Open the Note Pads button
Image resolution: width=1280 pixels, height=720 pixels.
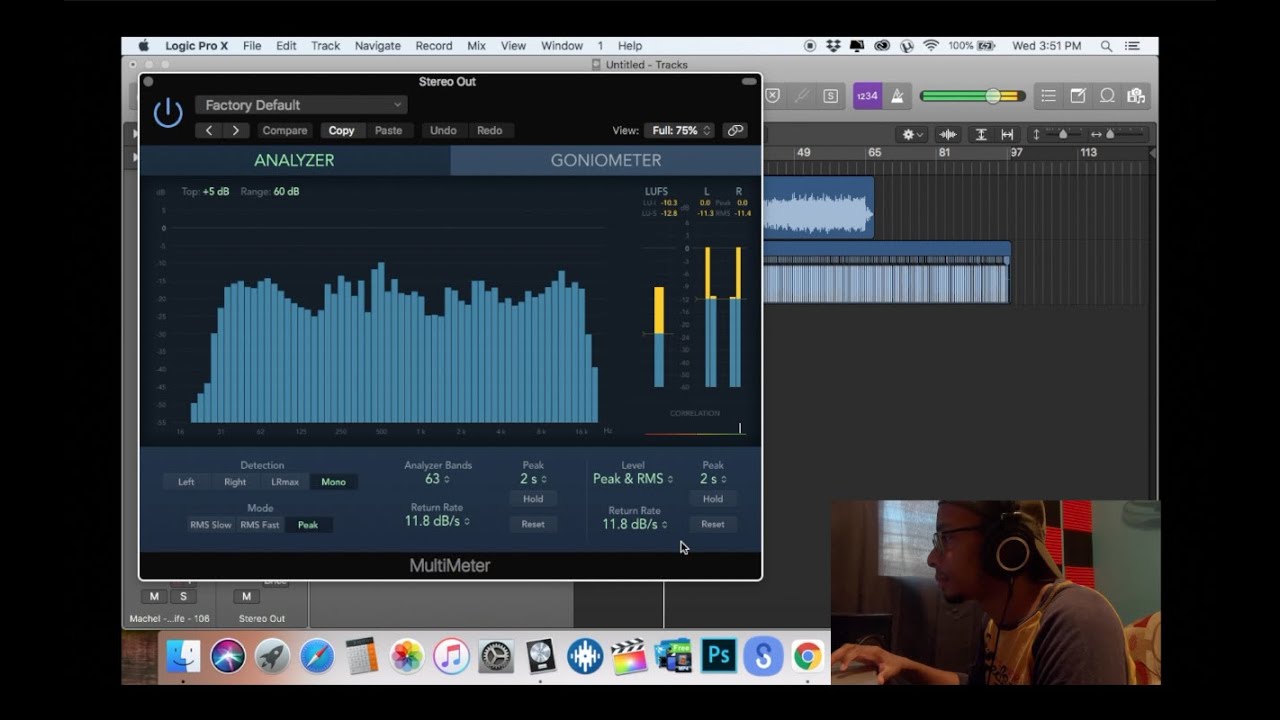1078,96
